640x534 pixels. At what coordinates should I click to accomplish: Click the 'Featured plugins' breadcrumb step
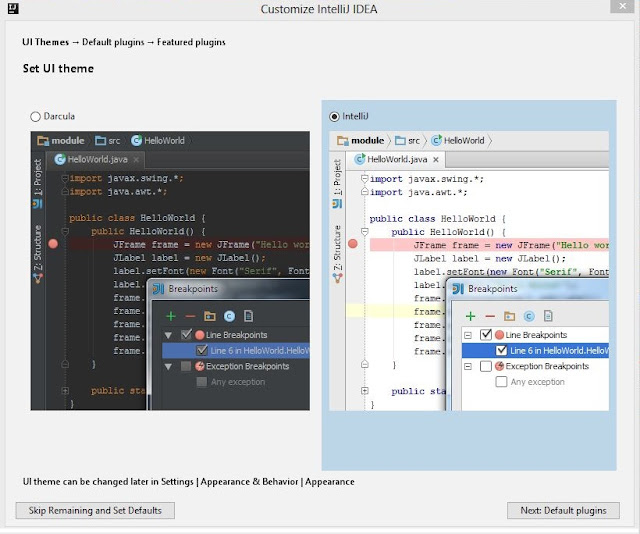(191, 42)
